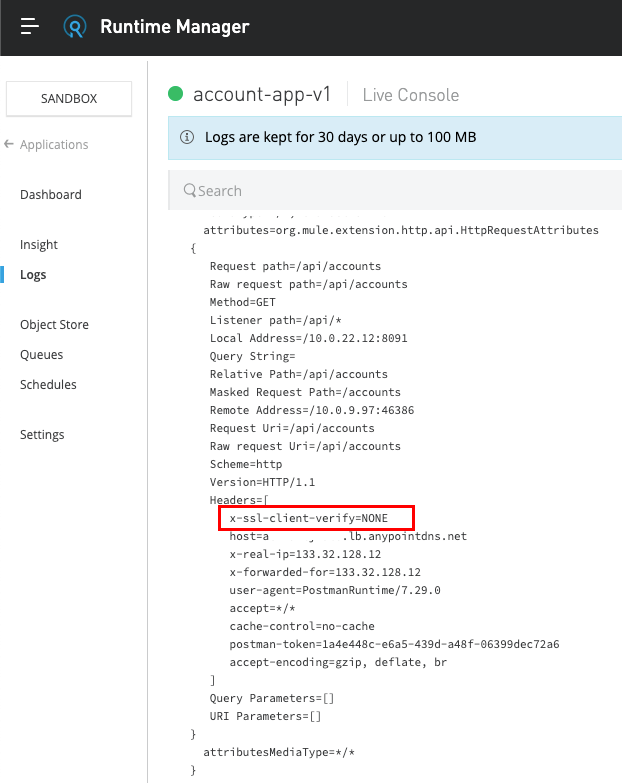Click the magnifier search icon
Screen dimensions: 622x783
[189, 190]
